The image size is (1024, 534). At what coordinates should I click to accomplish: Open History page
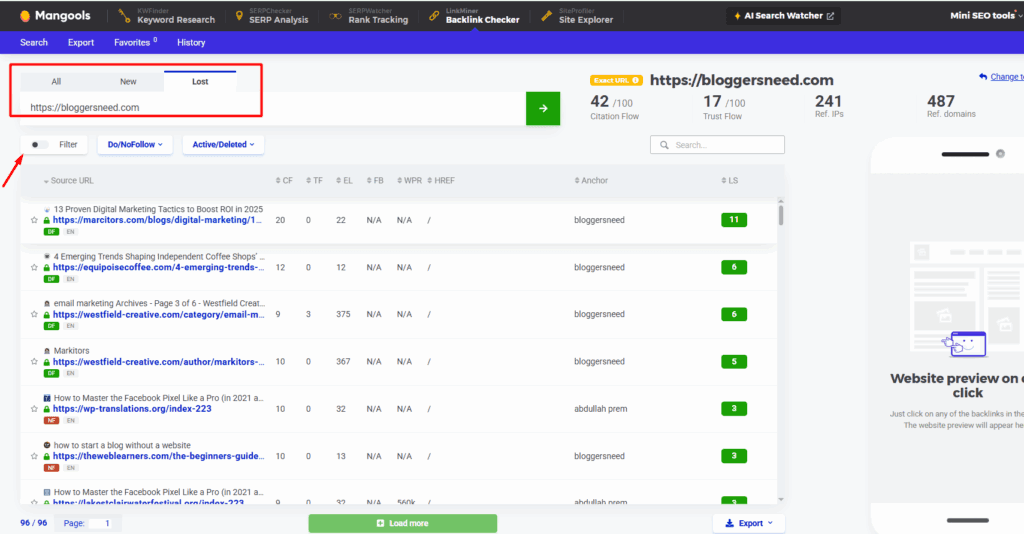tap(191, 42)
